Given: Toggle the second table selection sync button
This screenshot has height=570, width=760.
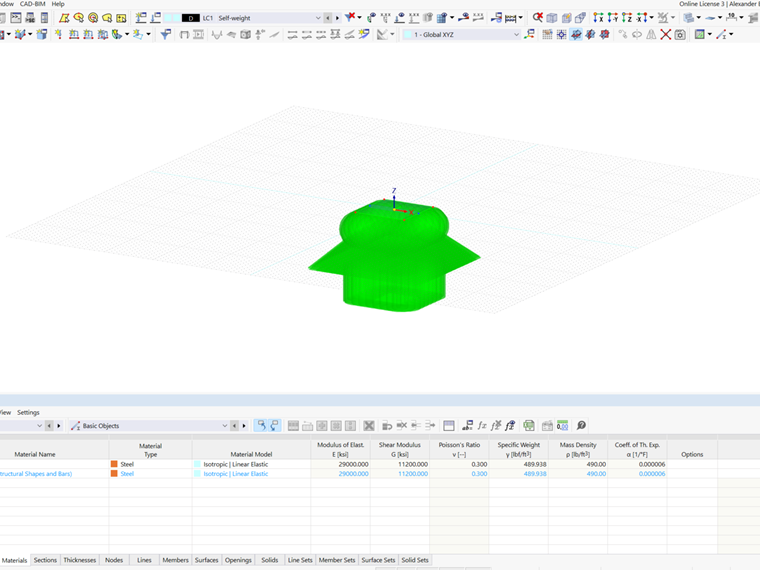Looking at the screenshot, I should click(274, 426).
